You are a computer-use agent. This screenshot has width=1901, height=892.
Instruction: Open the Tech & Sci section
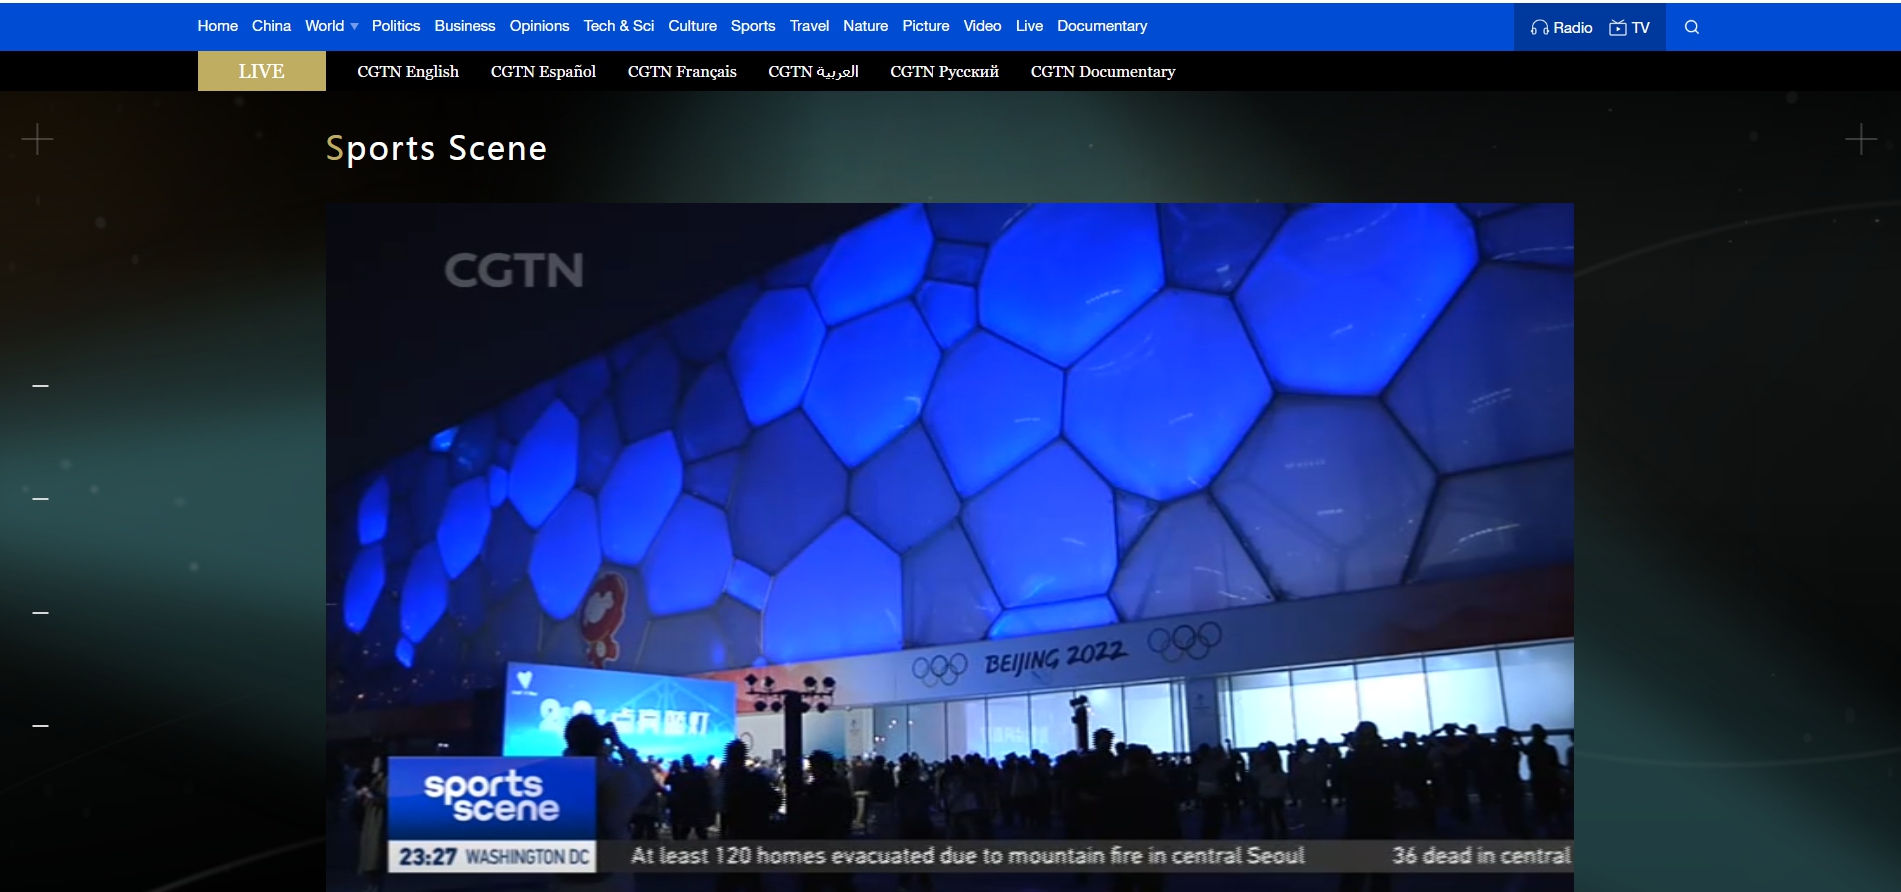[x=618, y=26]
